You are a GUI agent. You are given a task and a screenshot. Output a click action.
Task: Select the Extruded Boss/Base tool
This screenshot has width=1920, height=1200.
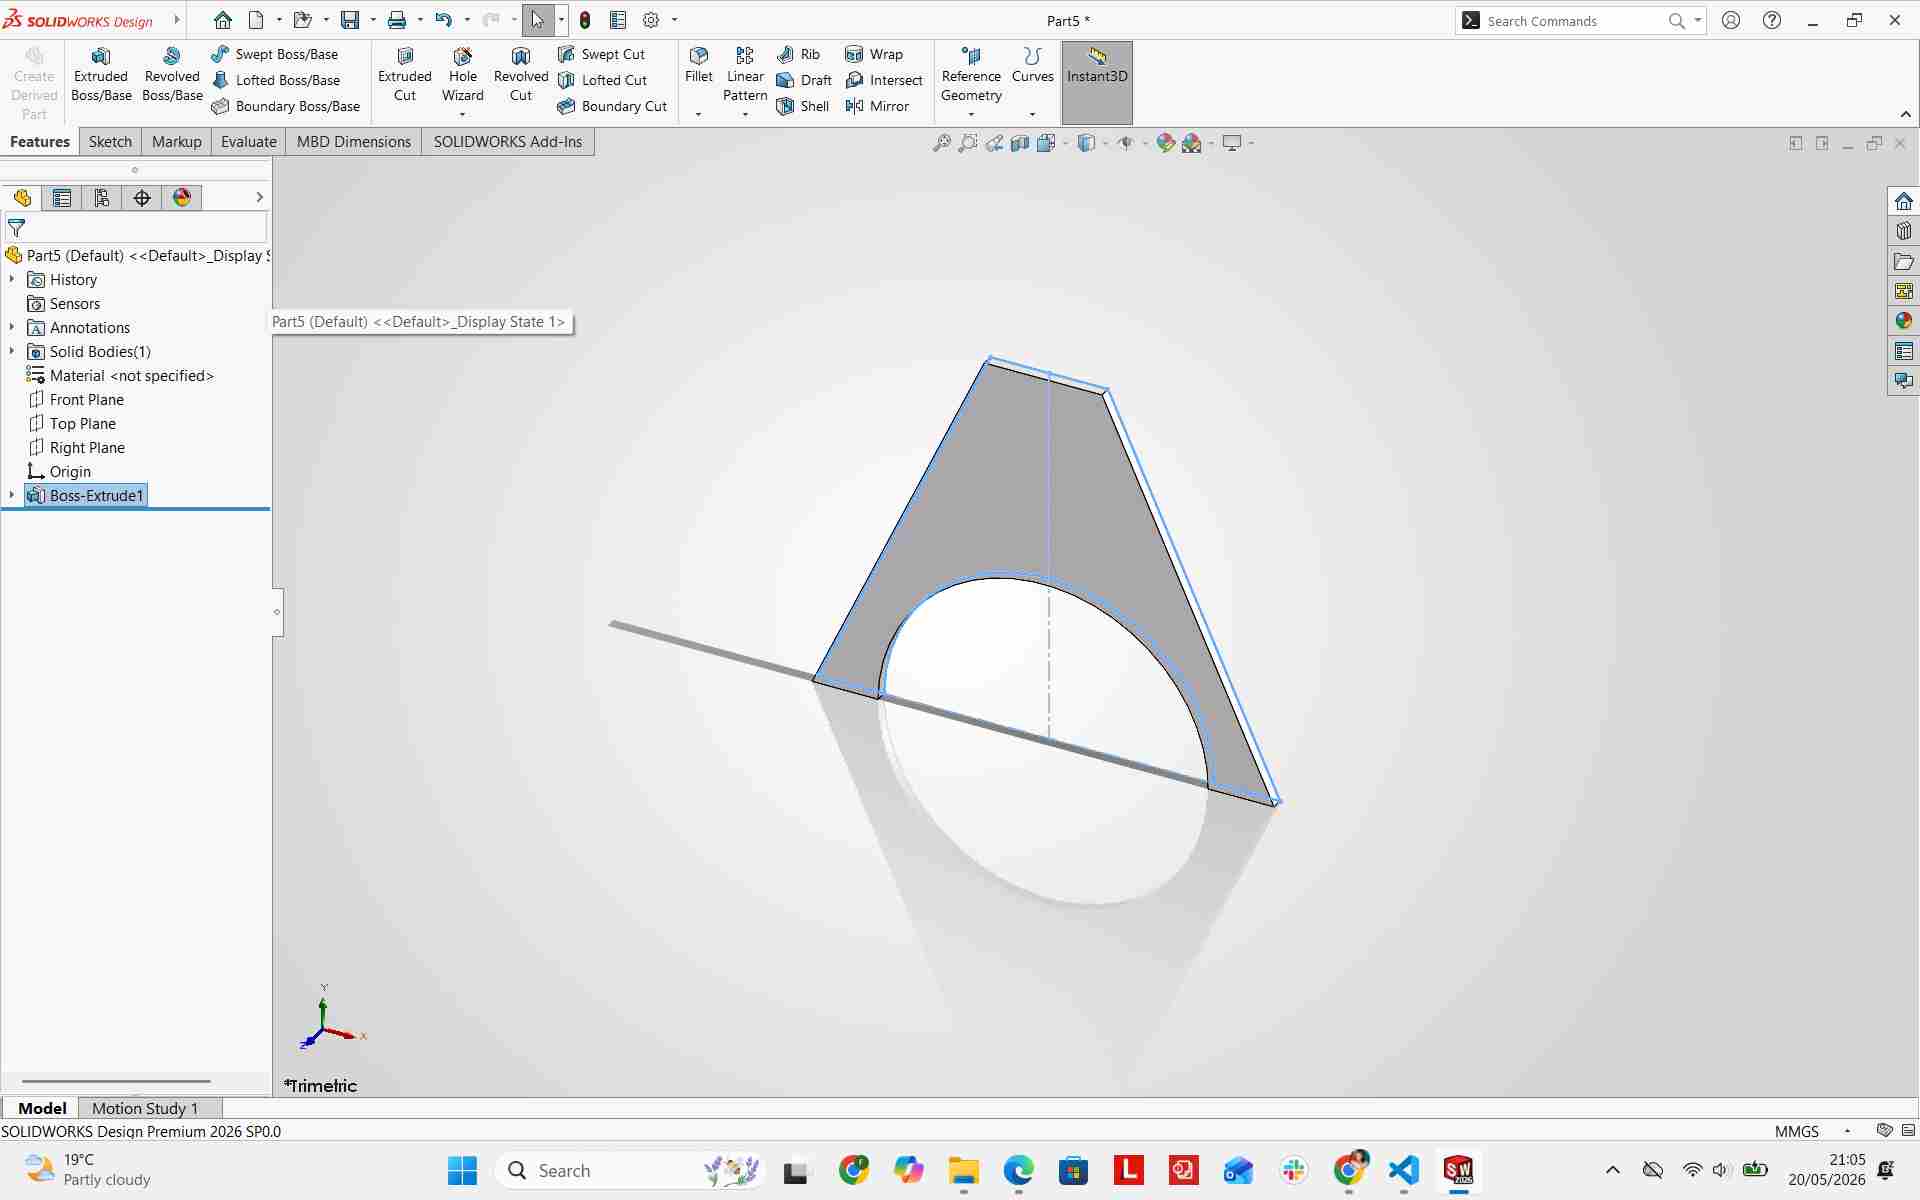click(101, 75)
